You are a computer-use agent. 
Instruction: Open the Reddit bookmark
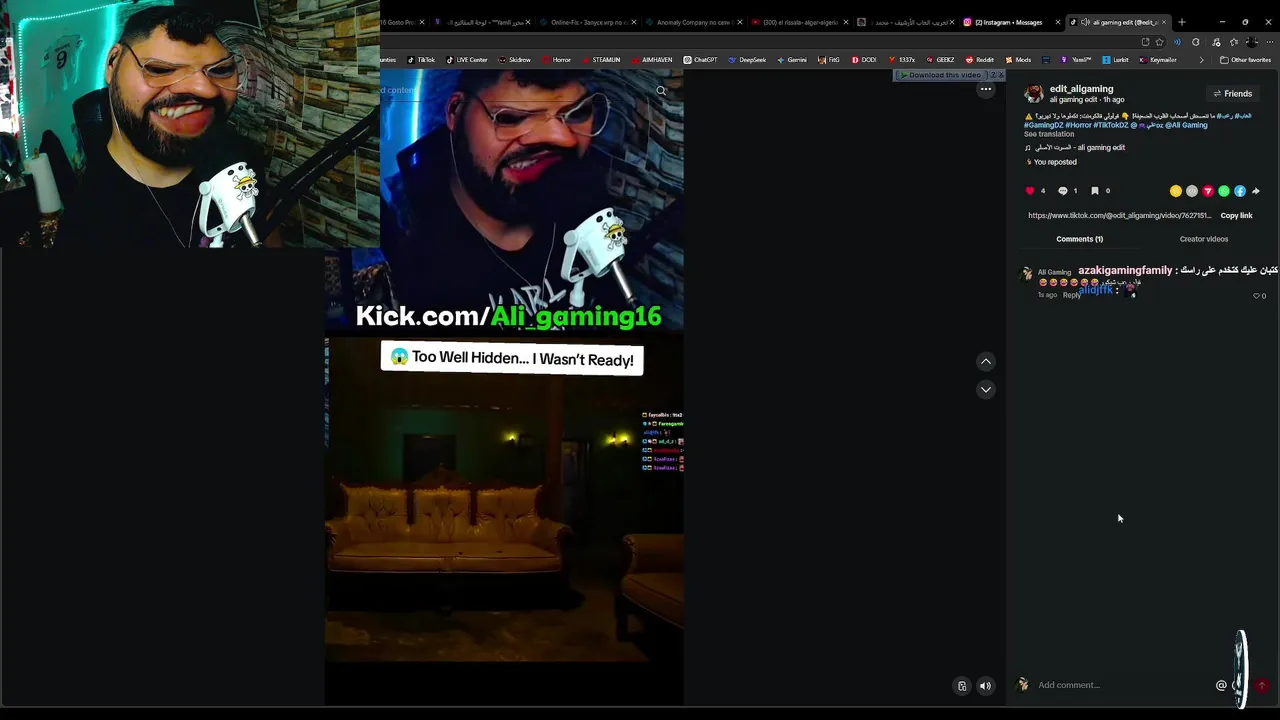tap(980, 60)
